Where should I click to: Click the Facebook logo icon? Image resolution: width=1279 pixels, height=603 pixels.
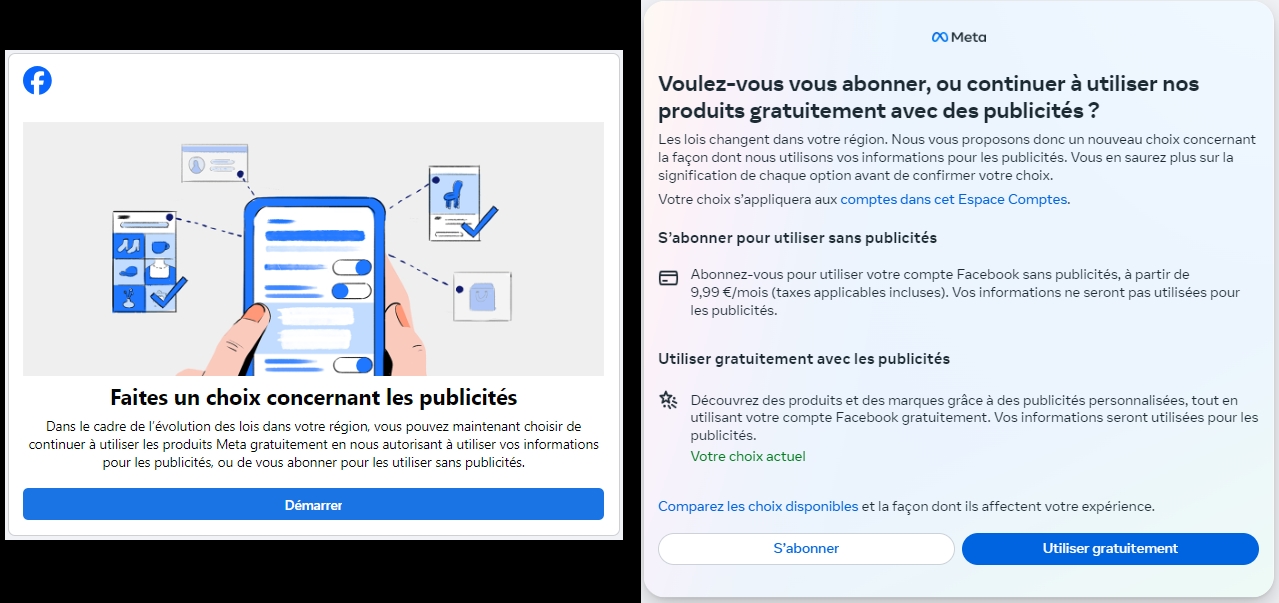pyautogui.click(x=37, y=81)
